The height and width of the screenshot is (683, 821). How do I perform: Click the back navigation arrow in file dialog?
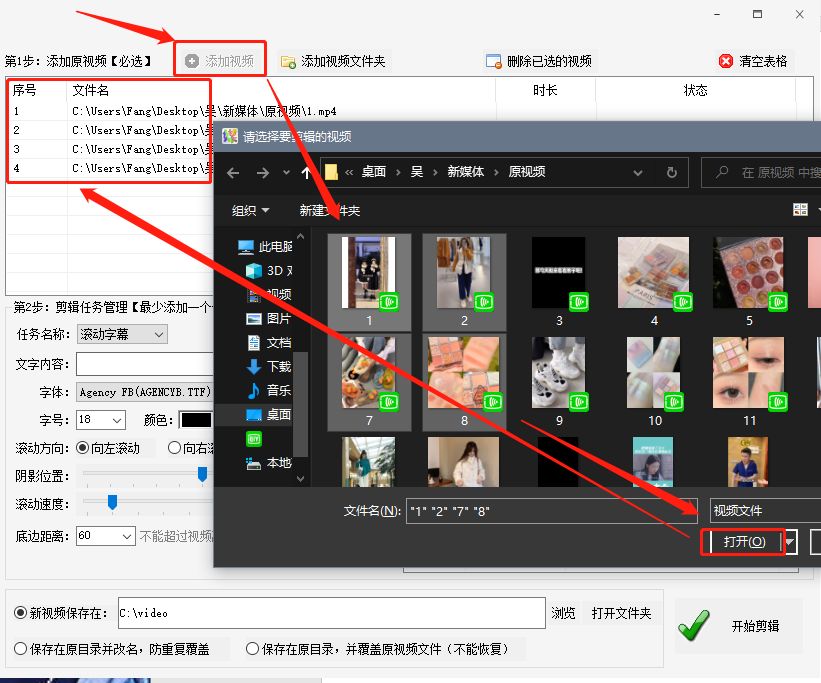pos(231,172)
